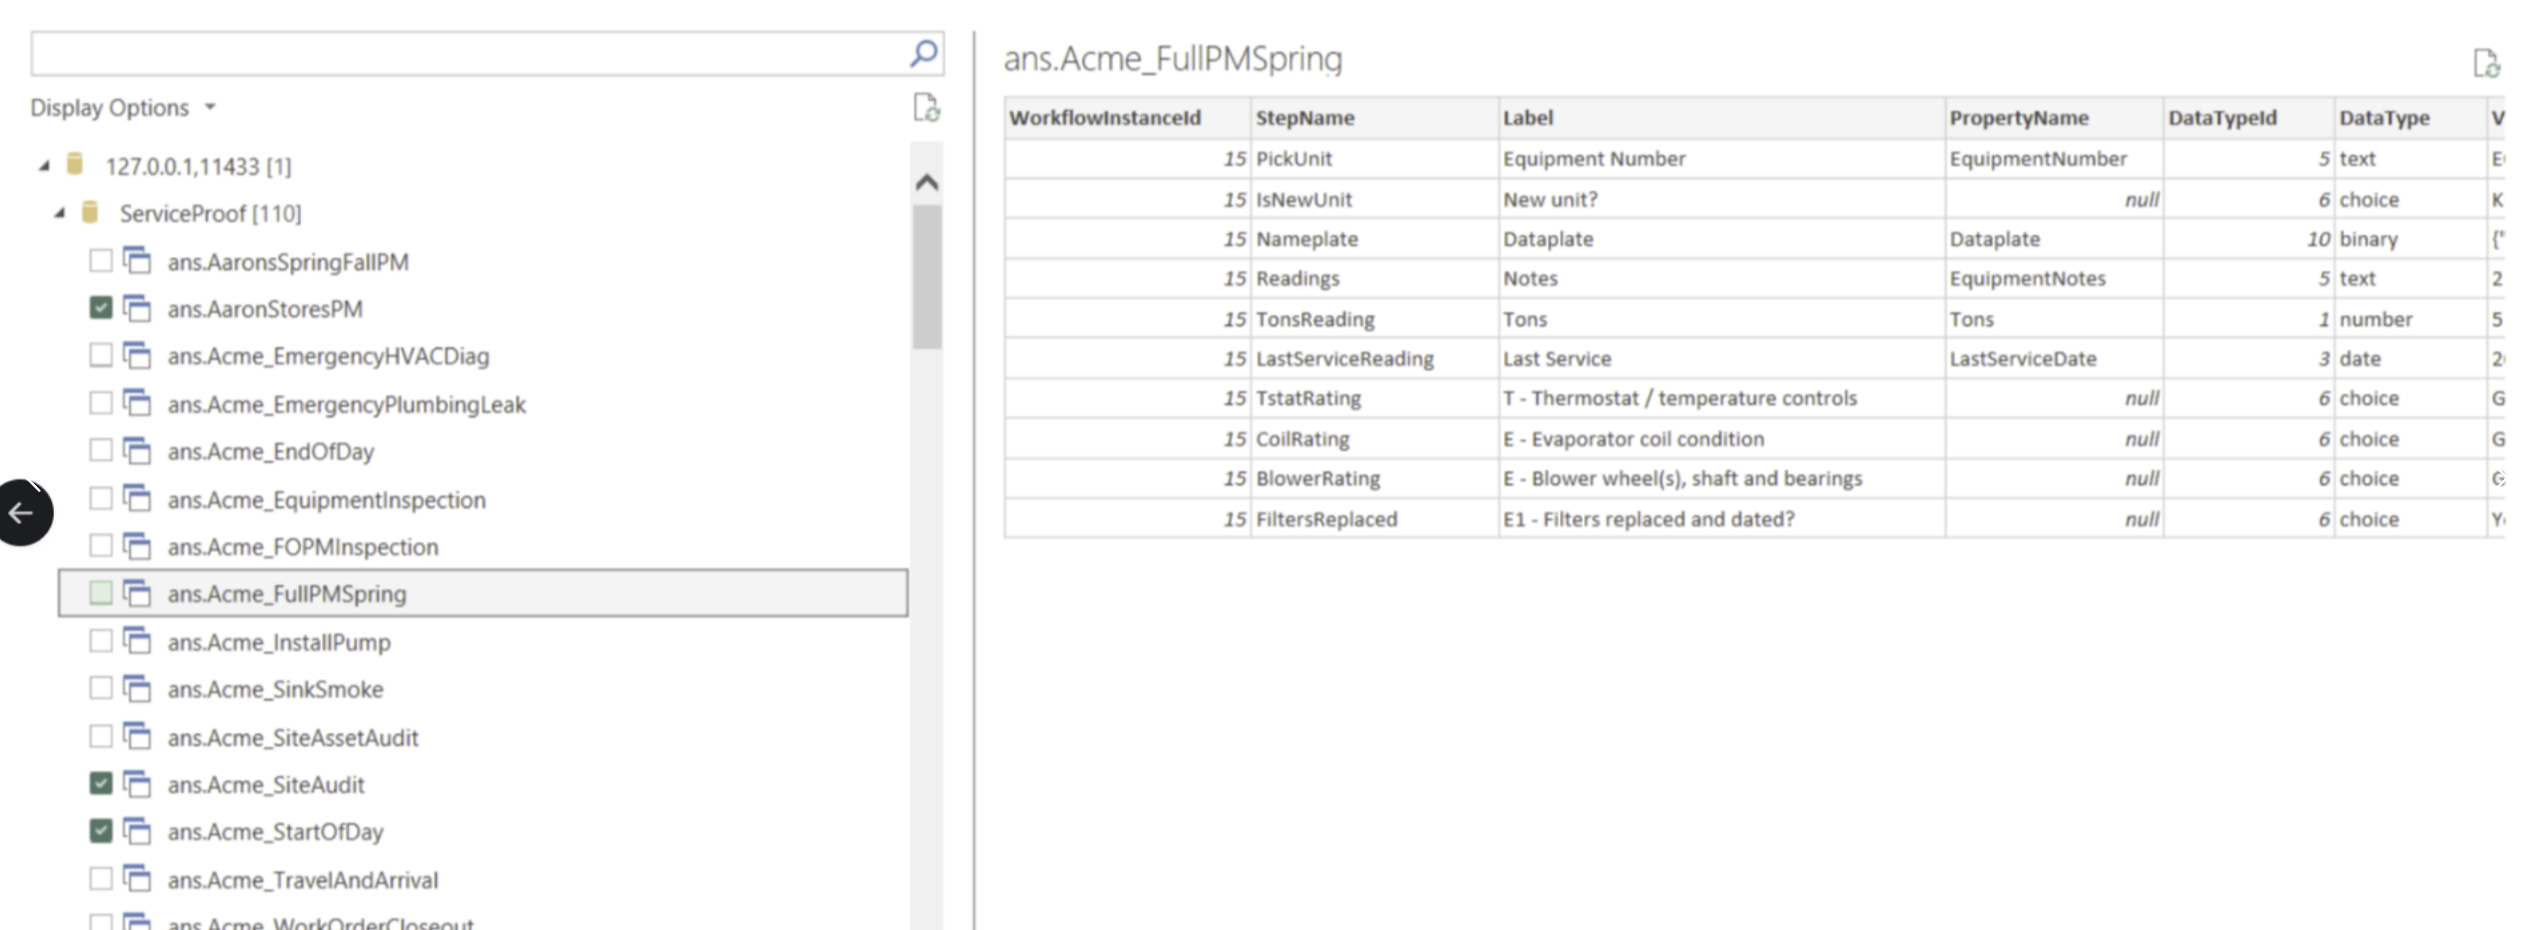Click the refresh icon at top right of the preview
The image size is (2542, 930).
coord(2486,63)
